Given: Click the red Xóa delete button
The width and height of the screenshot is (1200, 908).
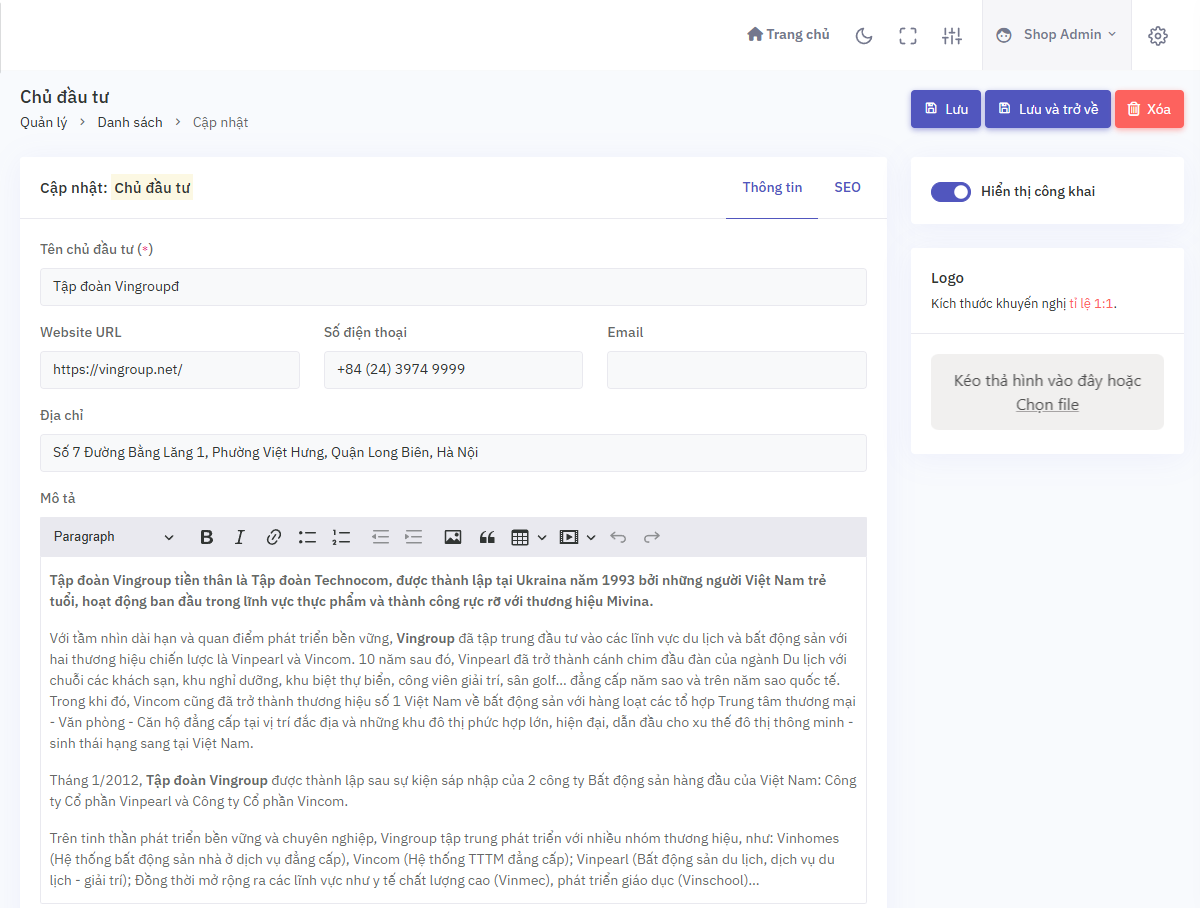Looking at the screenshot, I should point(1149,109).
